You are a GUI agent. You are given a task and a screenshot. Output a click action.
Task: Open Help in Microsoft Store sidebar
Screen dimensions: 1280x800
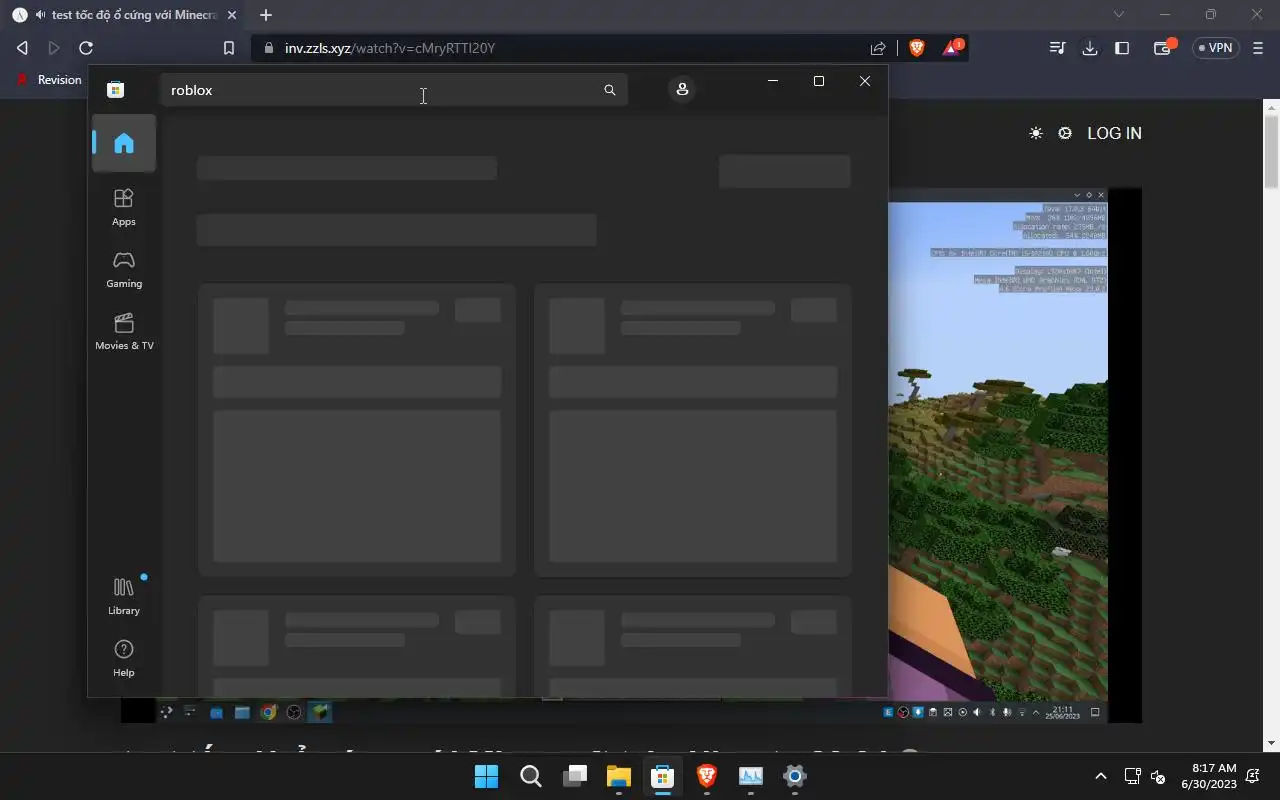pos(124,658)
